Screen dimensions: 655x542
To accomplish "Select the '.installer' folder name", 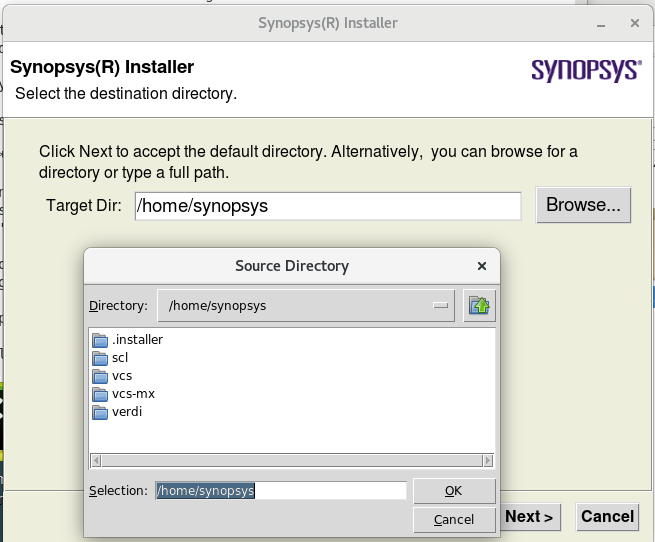I will point(137,340).
